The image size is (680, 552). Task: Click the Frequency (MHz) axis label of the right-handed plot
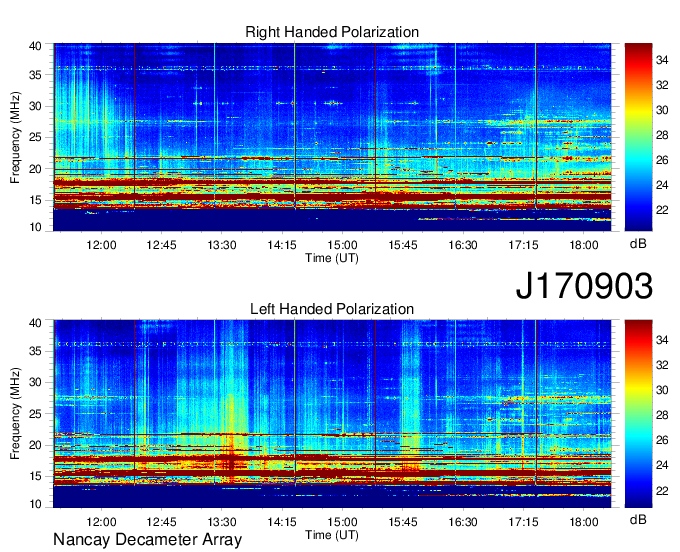pyautogui.click(x=15, y=137)
